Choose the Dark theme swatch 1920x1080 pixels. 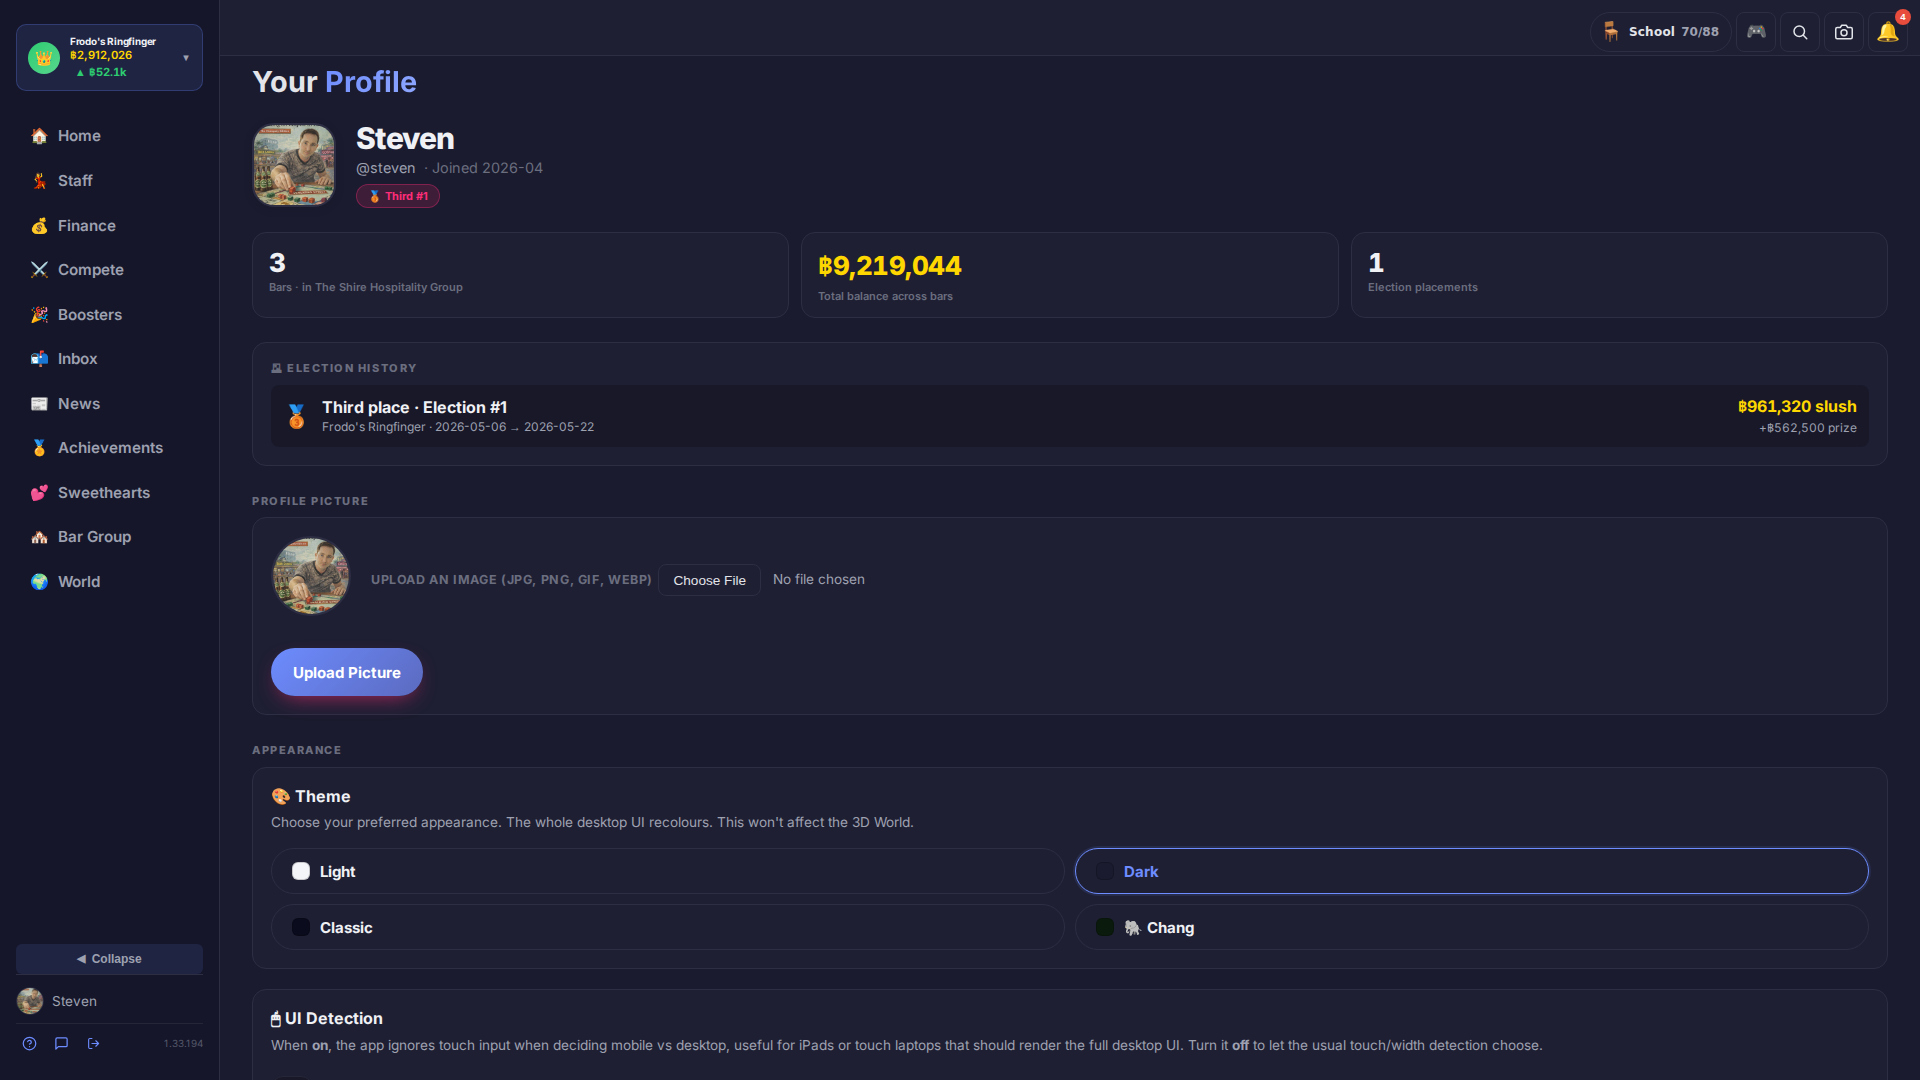[1105, 871]
